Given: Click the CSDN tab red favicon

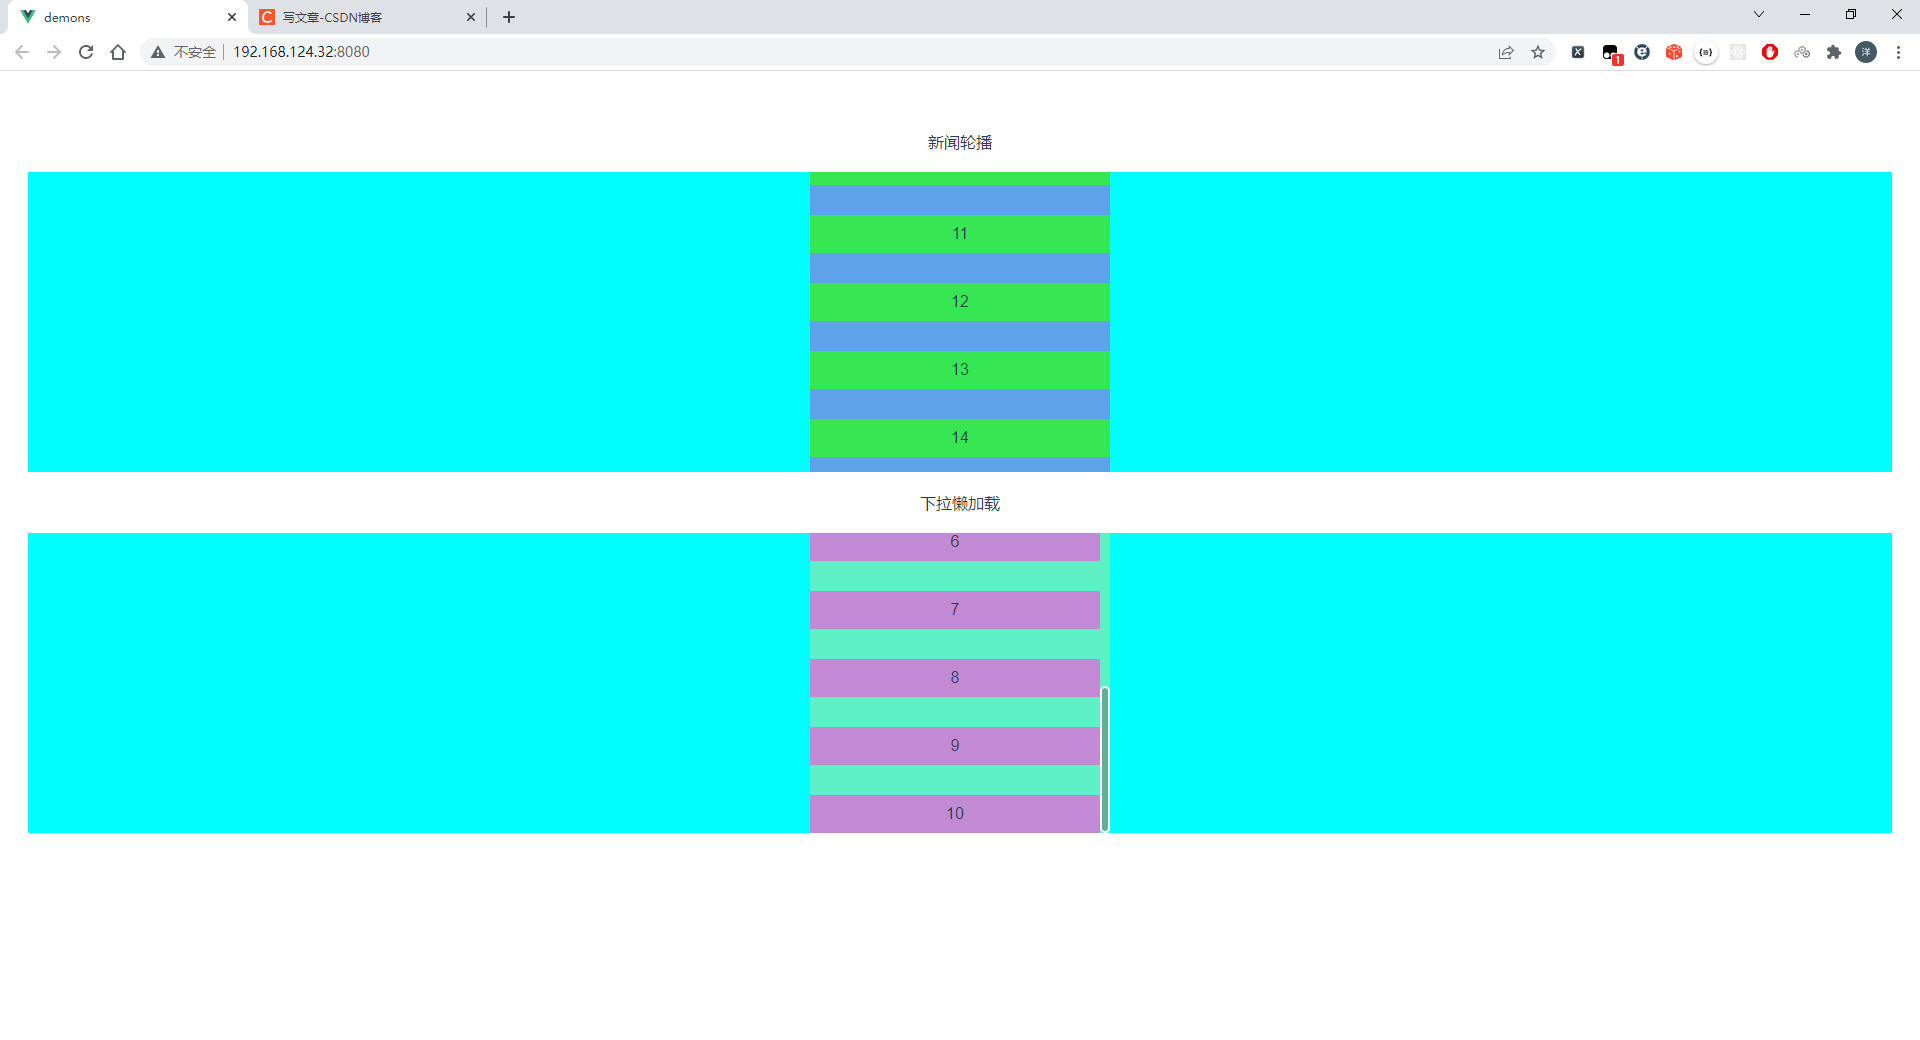Looking at the screenshot, I should click(x=267, y=17).
